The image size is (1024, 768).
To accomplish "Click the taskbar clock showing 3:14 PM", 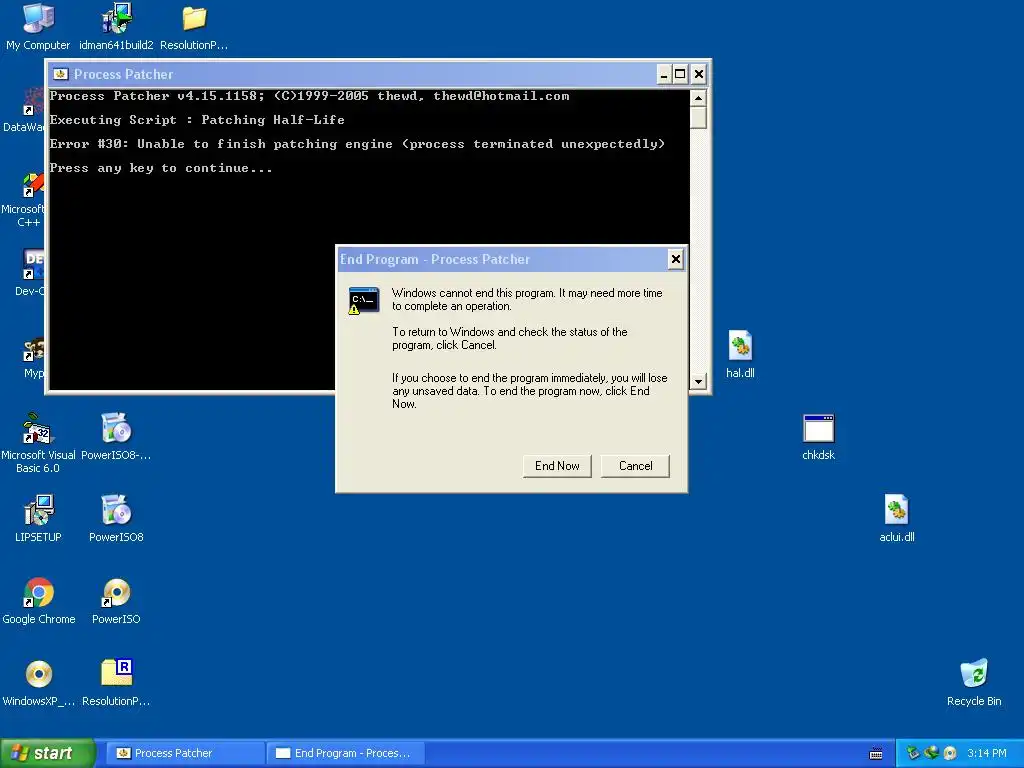I will point(987,753).
